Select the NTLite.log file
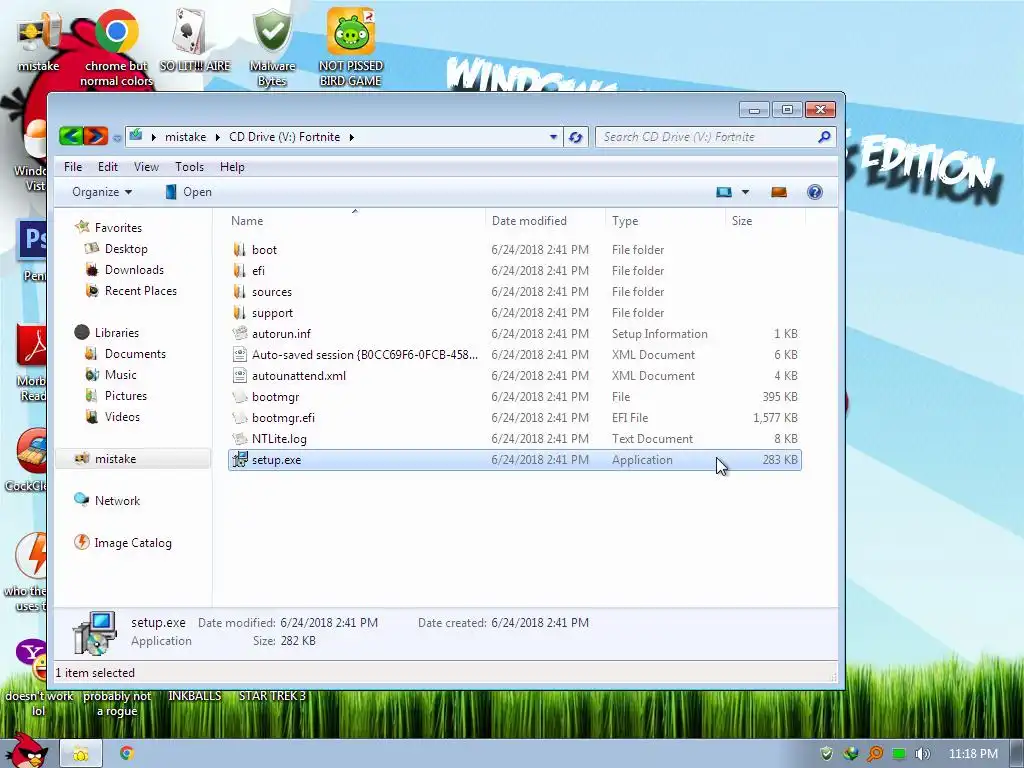 [x=279, y=439]
